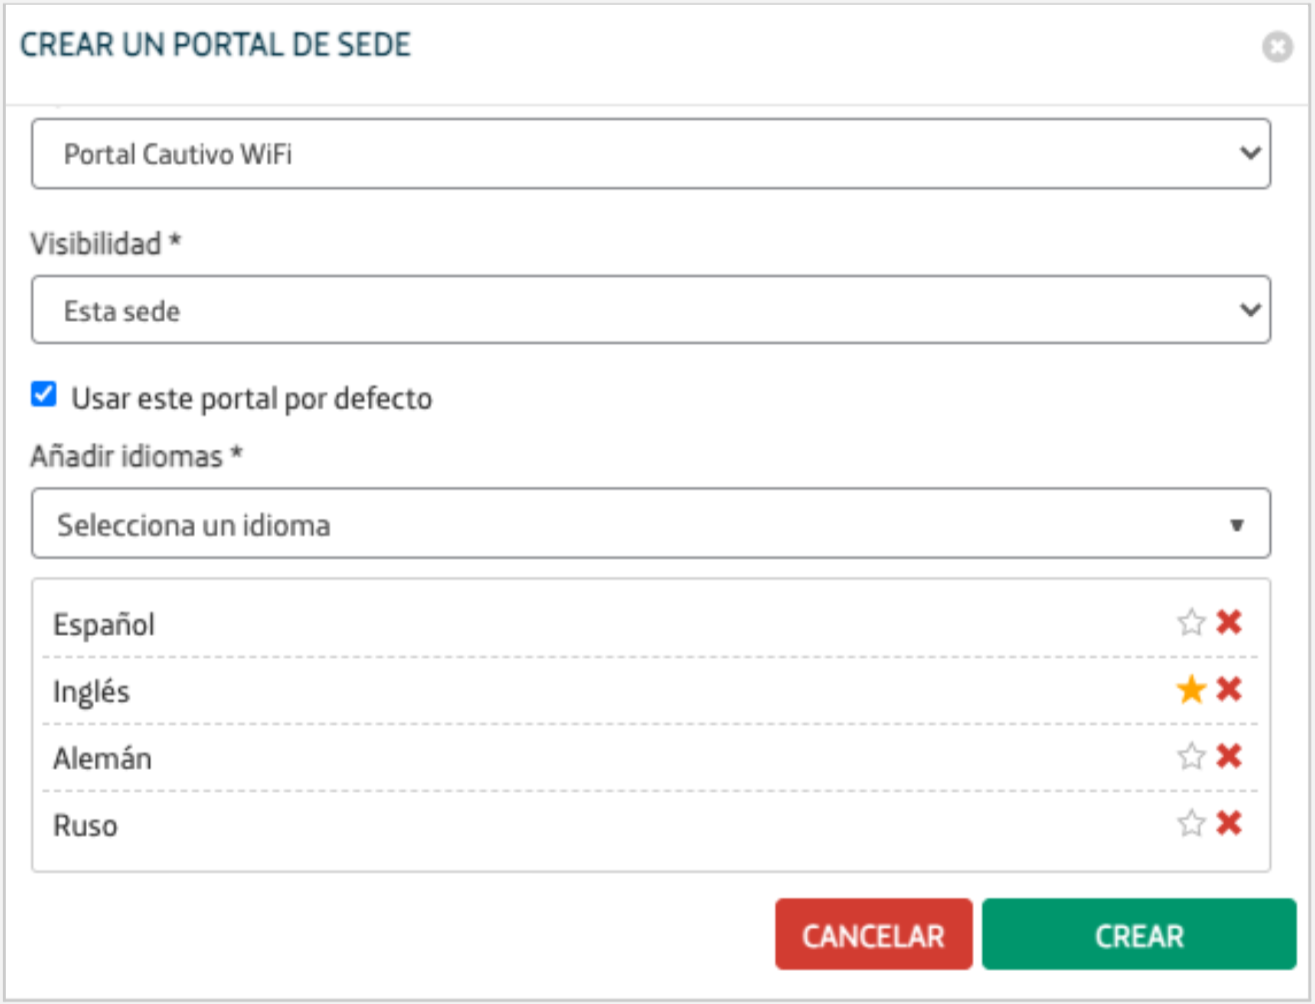This screenshot has width=1315, height=1004.
Task: Open the Portal Cautivo WiFi dropdown
Action: (x=650, y=154)
